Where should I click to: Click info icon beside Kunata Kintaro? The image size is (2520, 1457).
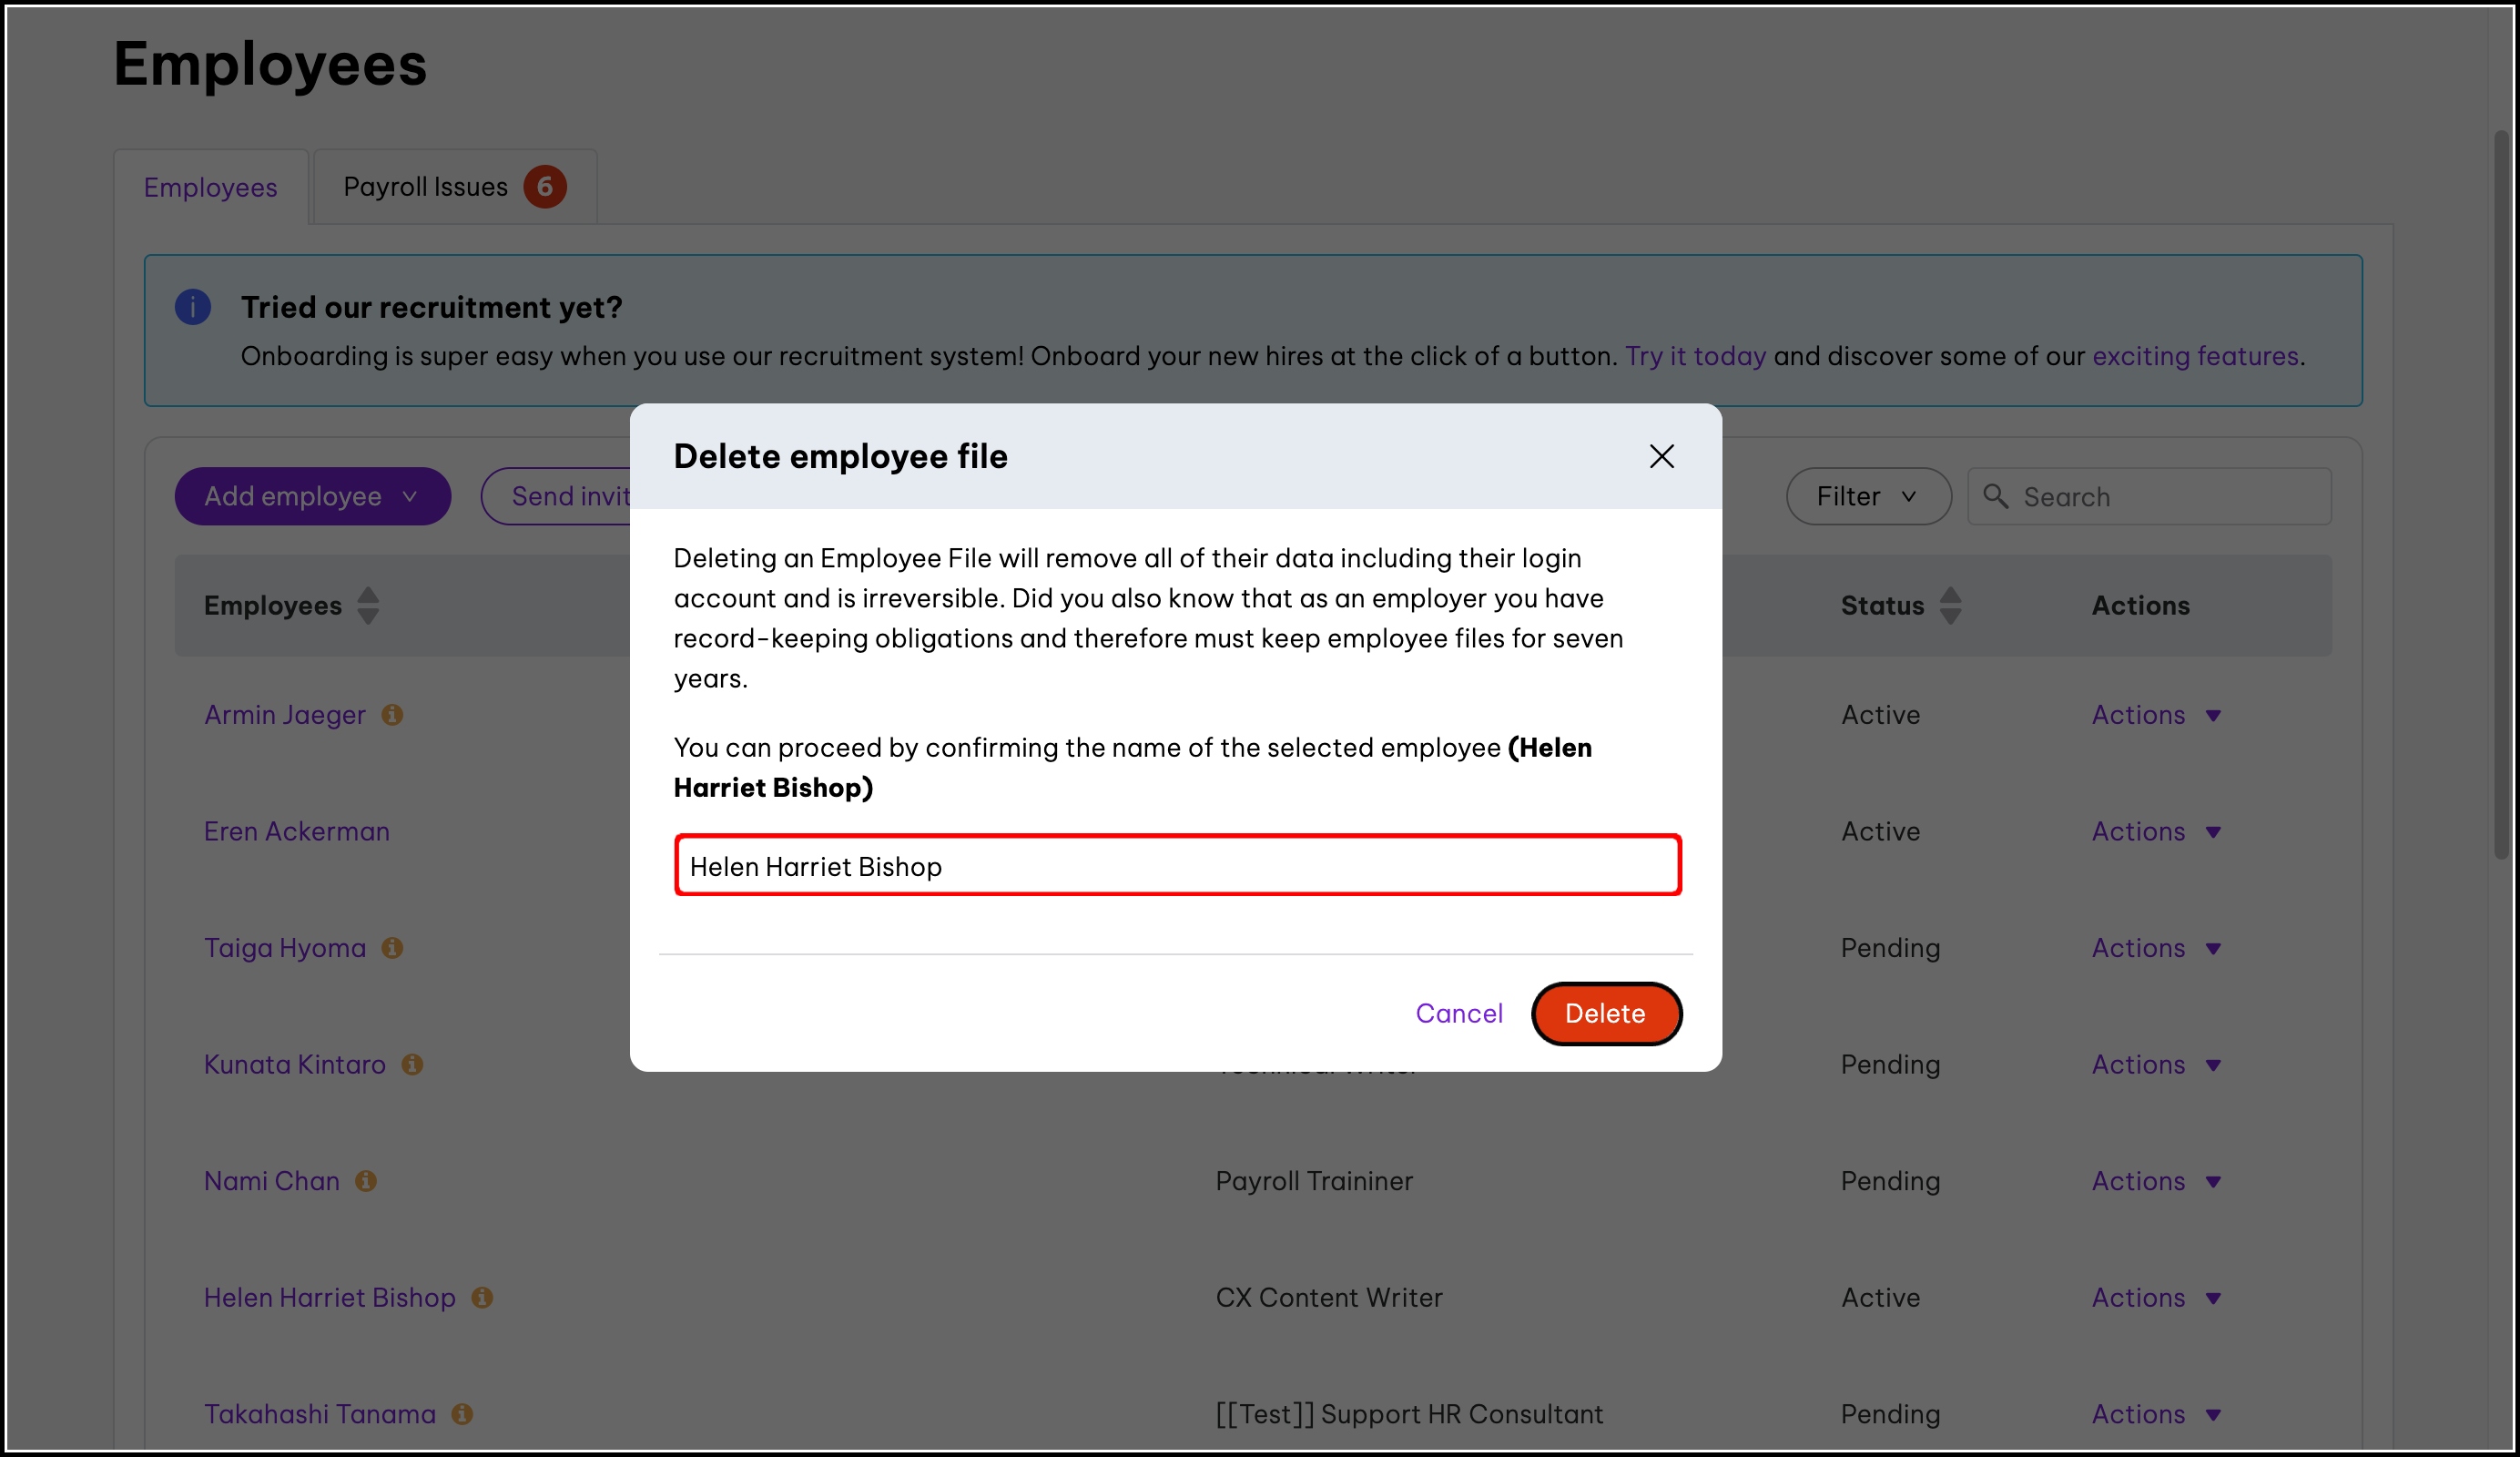point(412,1064)
